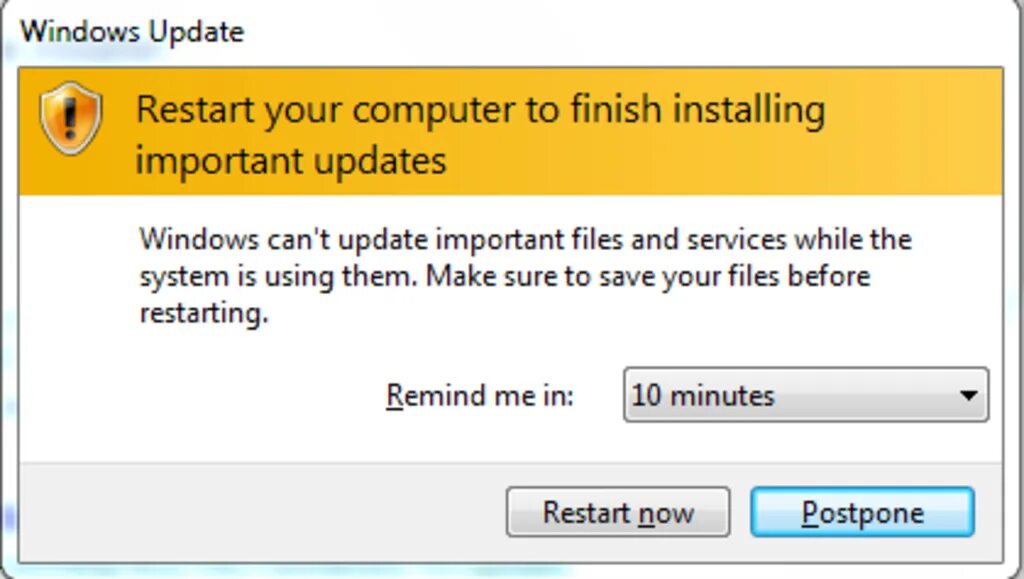Click the "Remind me in:" label
Viewport: 1024px width, 579px height.
480,396
